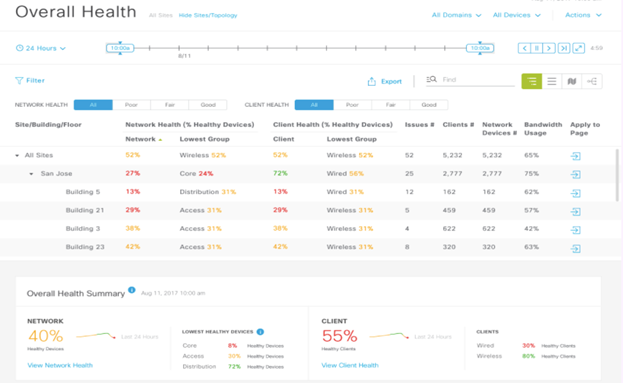The height and width of the screenshot is (383, 623).
Task: Switch to topology view icon
Action: click(592, 81)
